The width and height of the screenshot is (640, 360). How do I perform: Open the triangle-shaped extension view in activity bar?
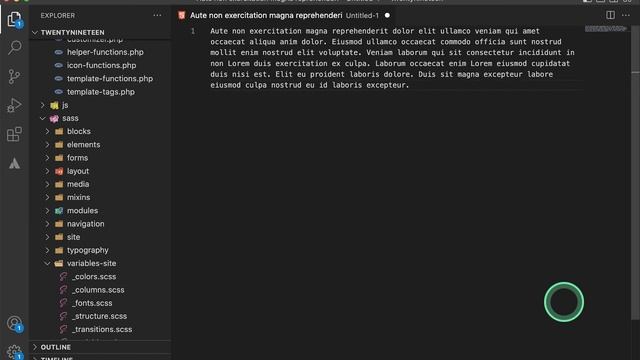(x=14, y=164)
